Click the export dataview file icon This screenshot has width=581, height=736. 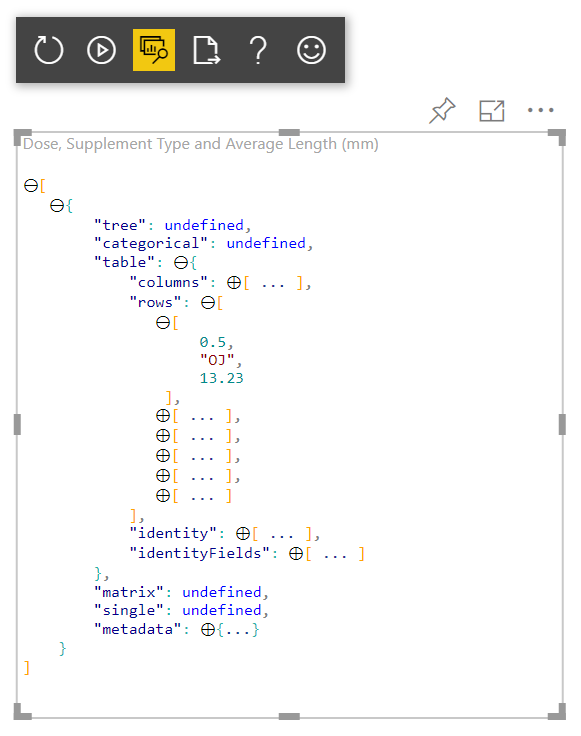(206, 50)
